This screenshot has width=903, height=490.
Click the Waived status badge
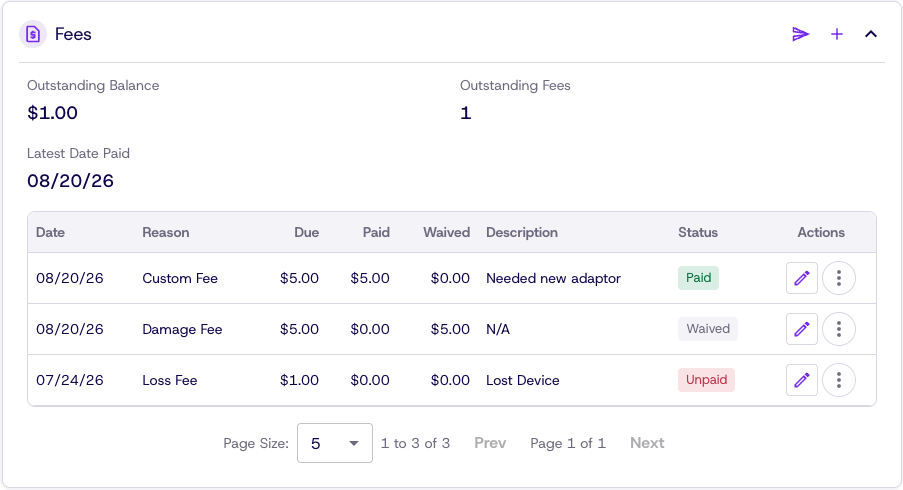click(708, 329)
